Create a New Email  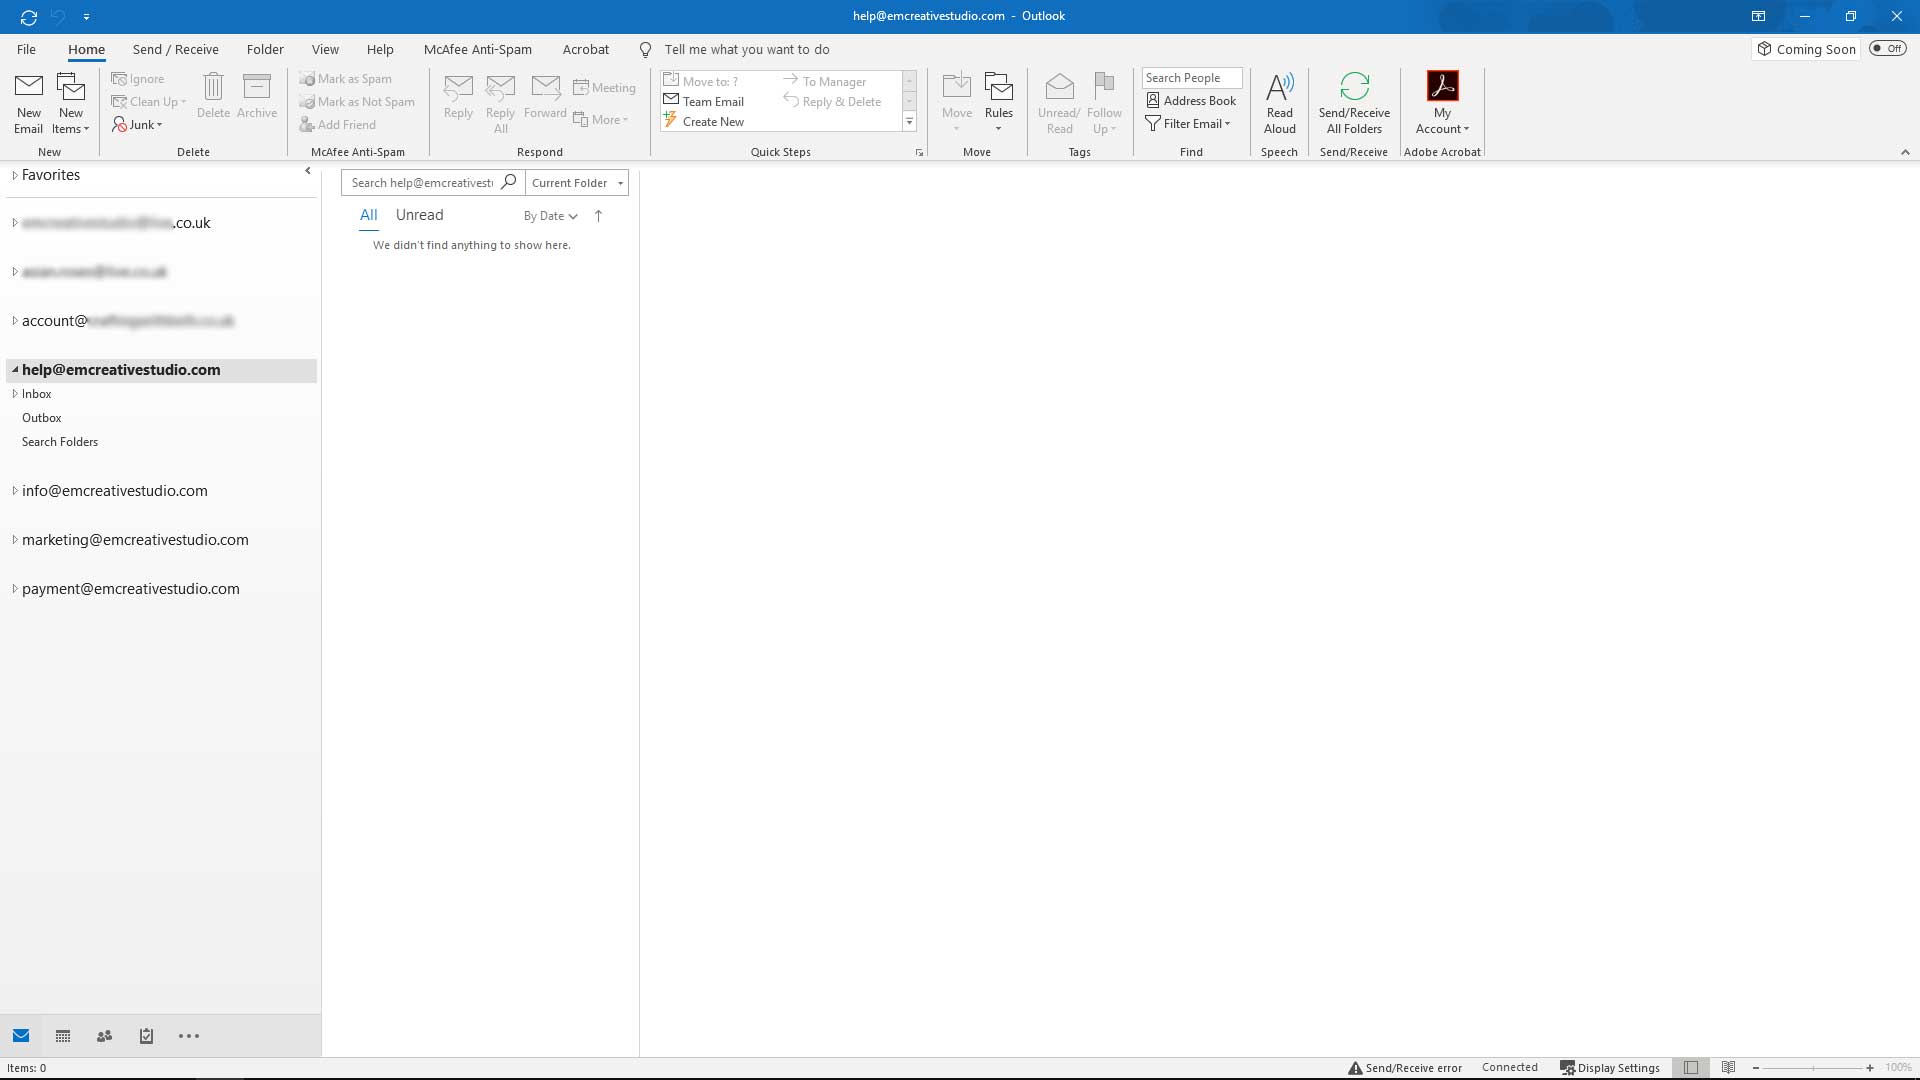pyautogui.click(x=28, y=103)
